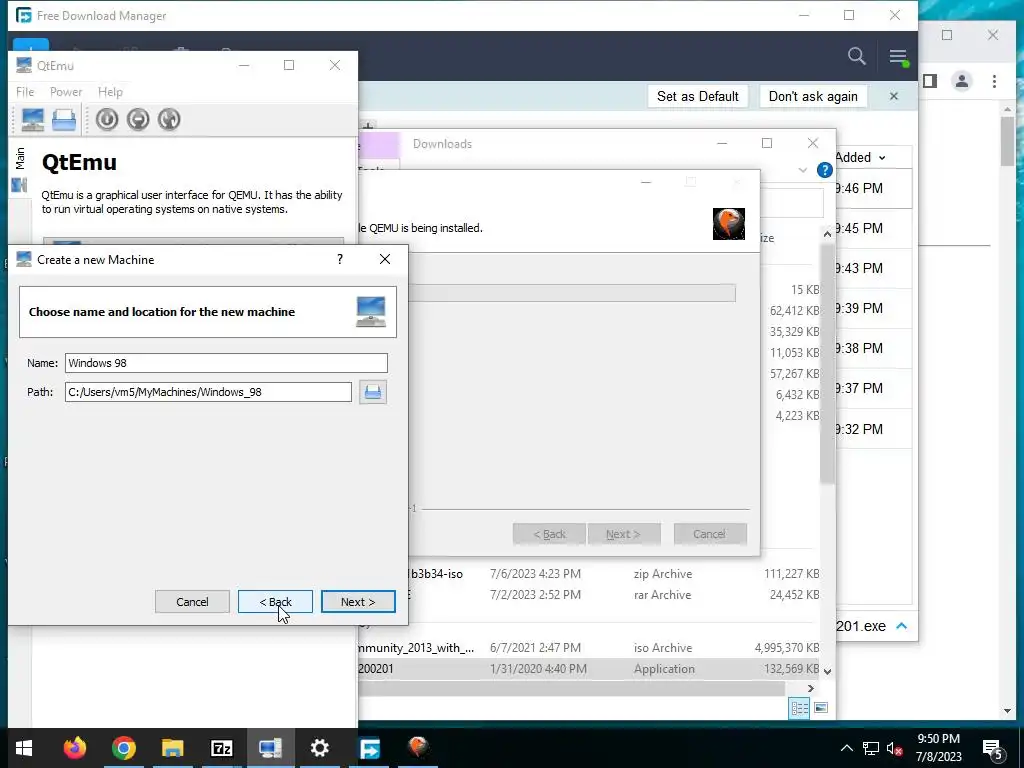Click the Windows Start button

click(24, 748)
